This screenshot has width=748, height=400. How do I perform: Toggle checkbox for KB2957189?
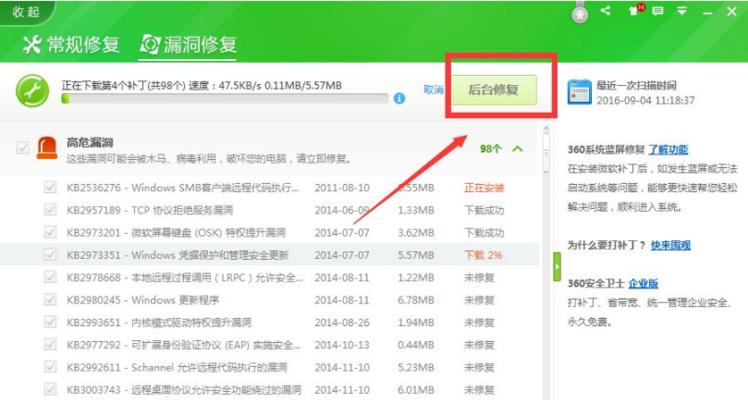click(50, 209)
